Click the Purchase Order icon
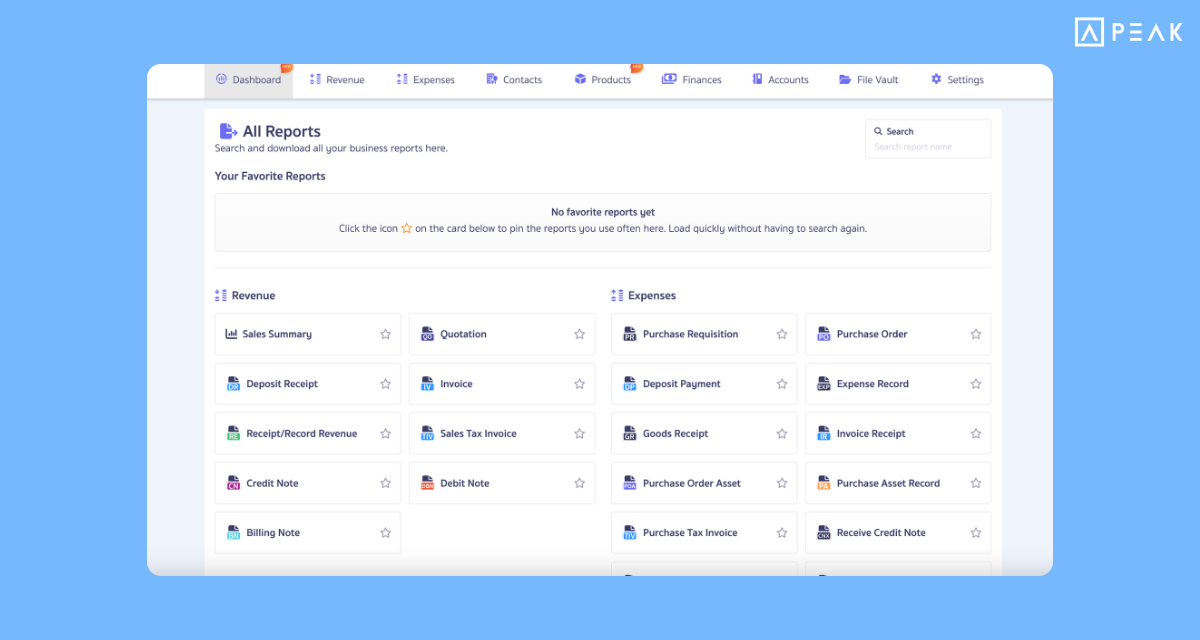The height and width of the screenshot is (640, 1200). (823, 334)
